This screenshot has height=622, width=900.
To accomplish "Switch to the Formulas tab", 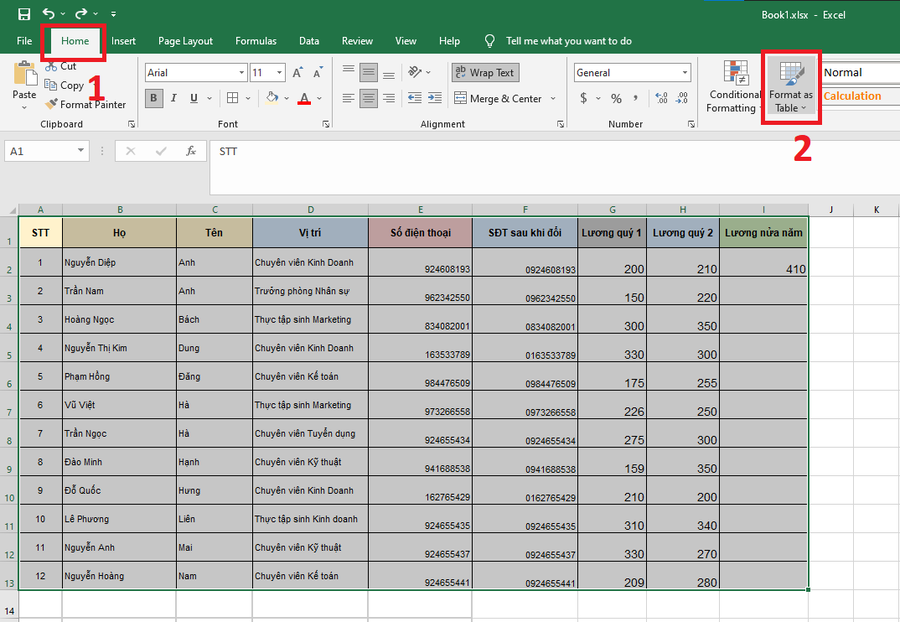I will pyautogui.click(x=256, y=41).
